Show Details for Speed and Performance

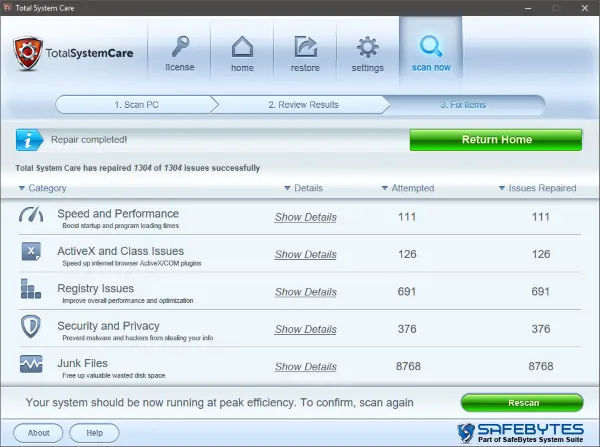[x=305, y=217]
